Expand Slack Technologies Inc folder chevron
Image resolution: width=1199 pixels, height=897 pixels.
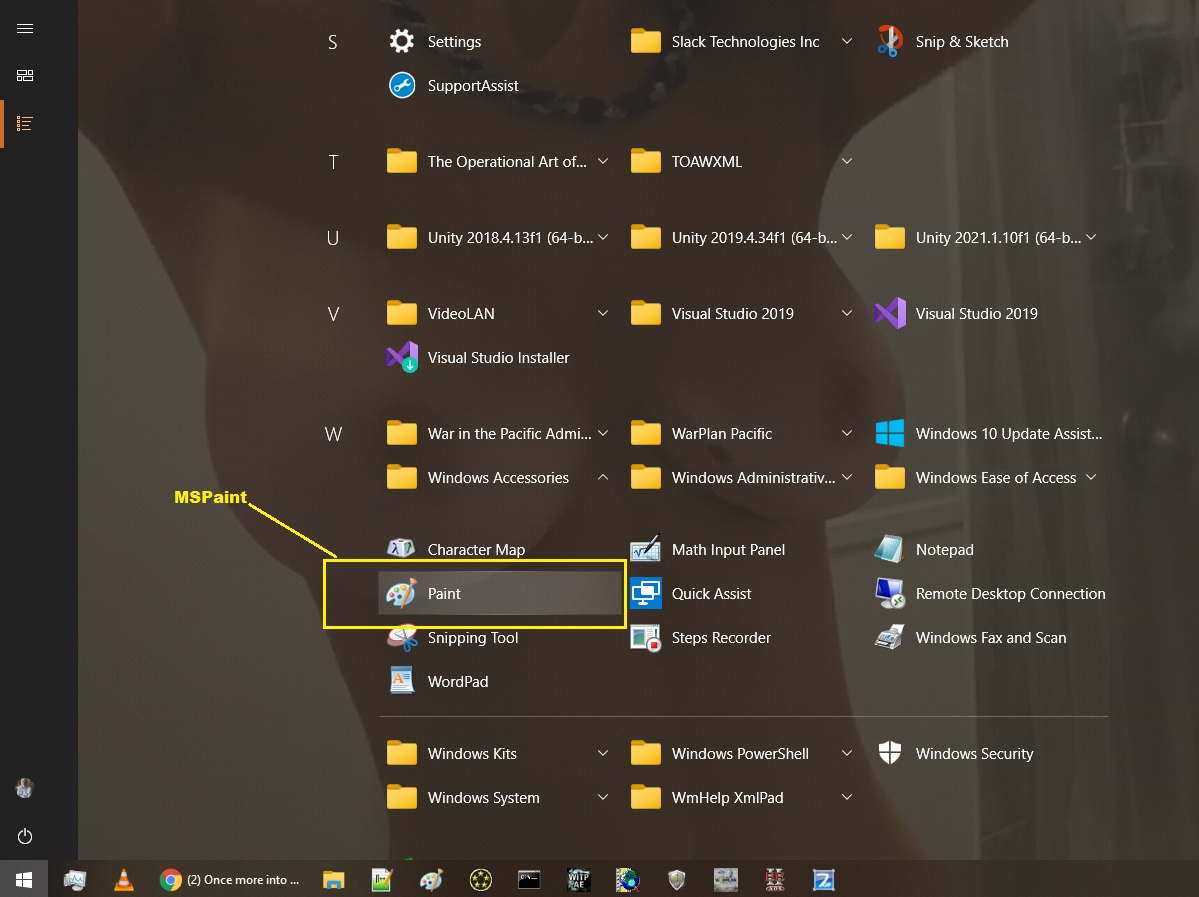(x=846, y=41)
